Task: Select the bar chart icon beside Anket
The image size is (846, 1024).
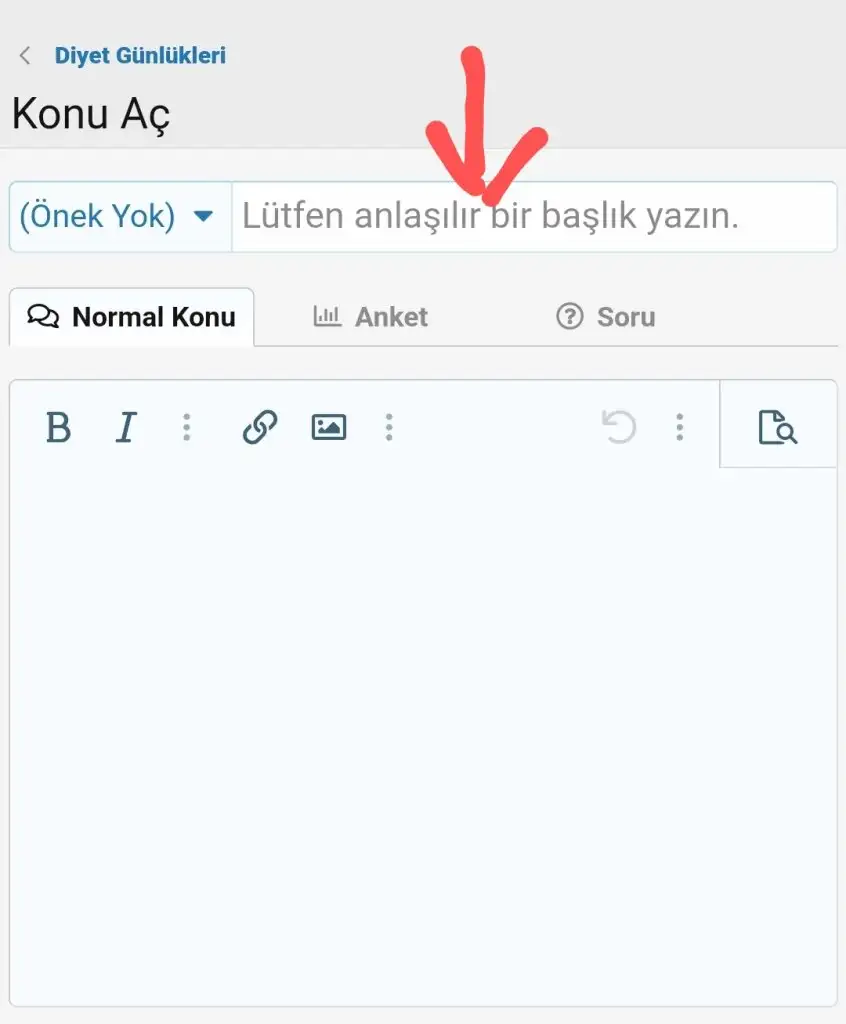Action: tap(327, 316)
